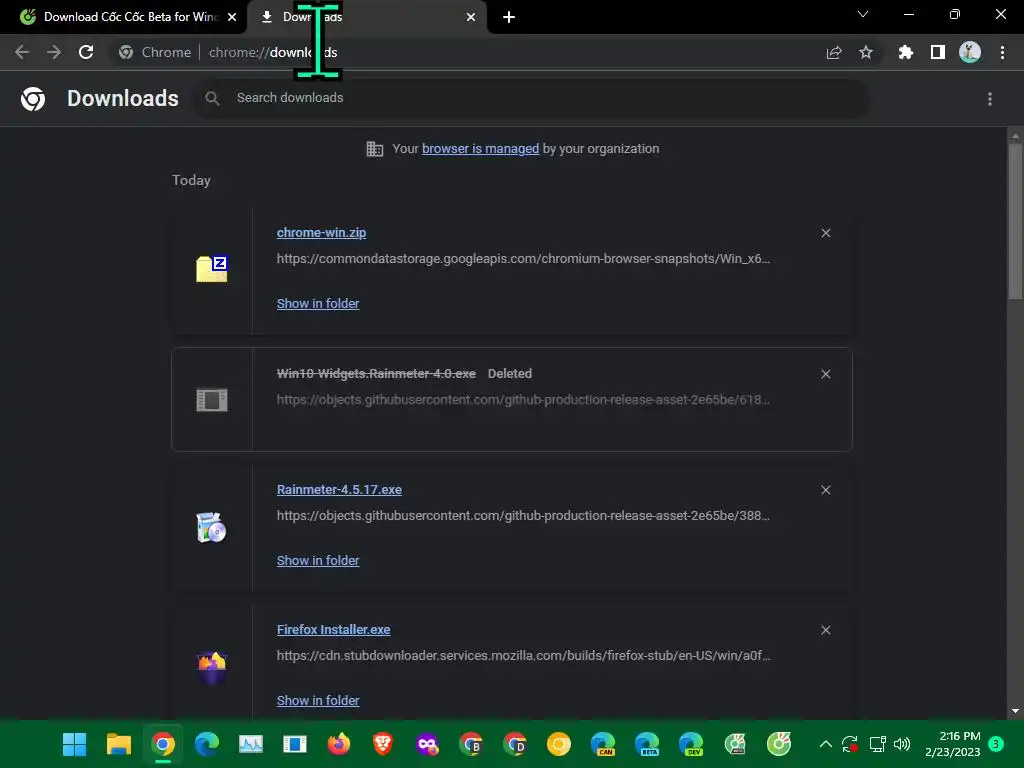Open Chrome Canary from the taskbar

pos(559,744)
